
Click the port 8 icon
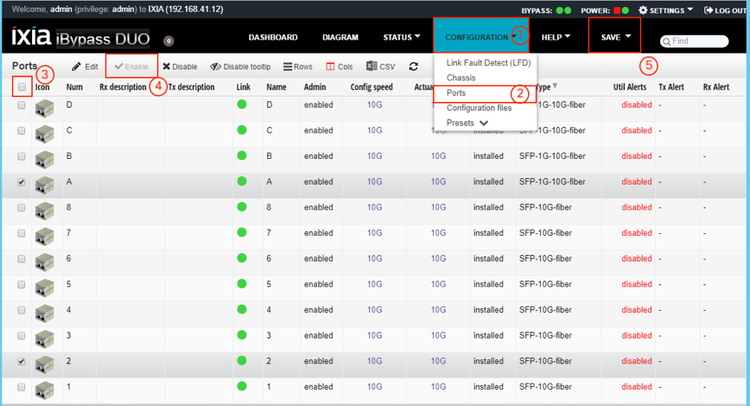coord(44,211)
